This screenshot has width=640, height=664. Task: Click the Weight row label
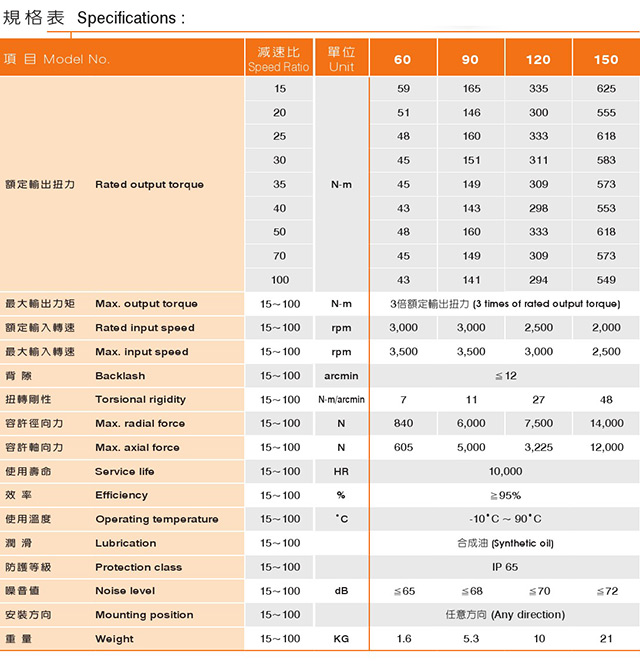tap(114, 639)
